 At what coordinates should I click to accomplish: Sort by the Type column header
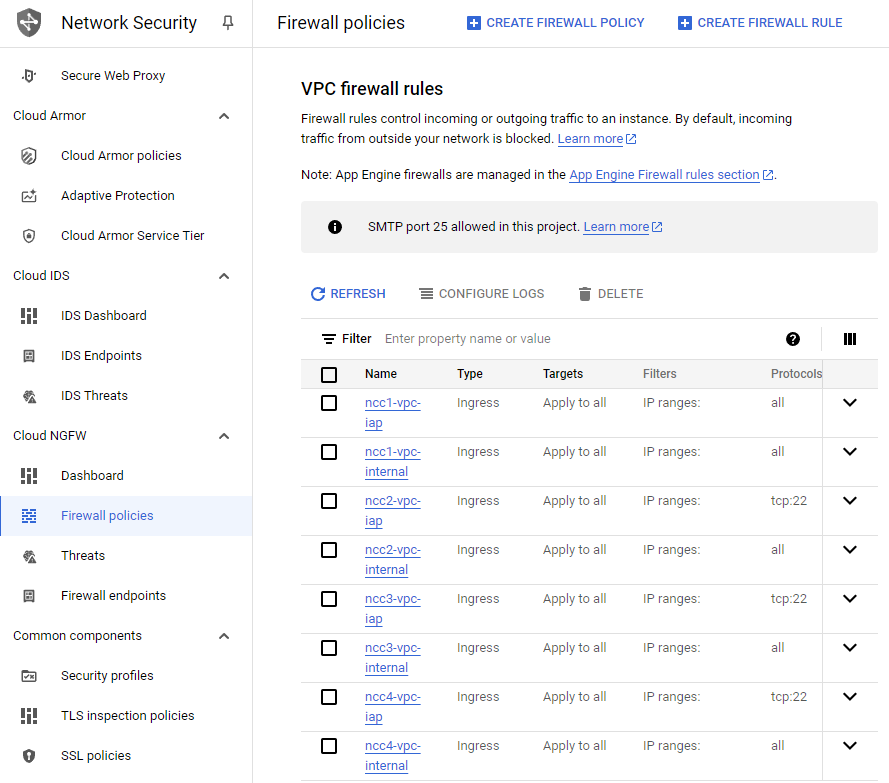[470, 374]
